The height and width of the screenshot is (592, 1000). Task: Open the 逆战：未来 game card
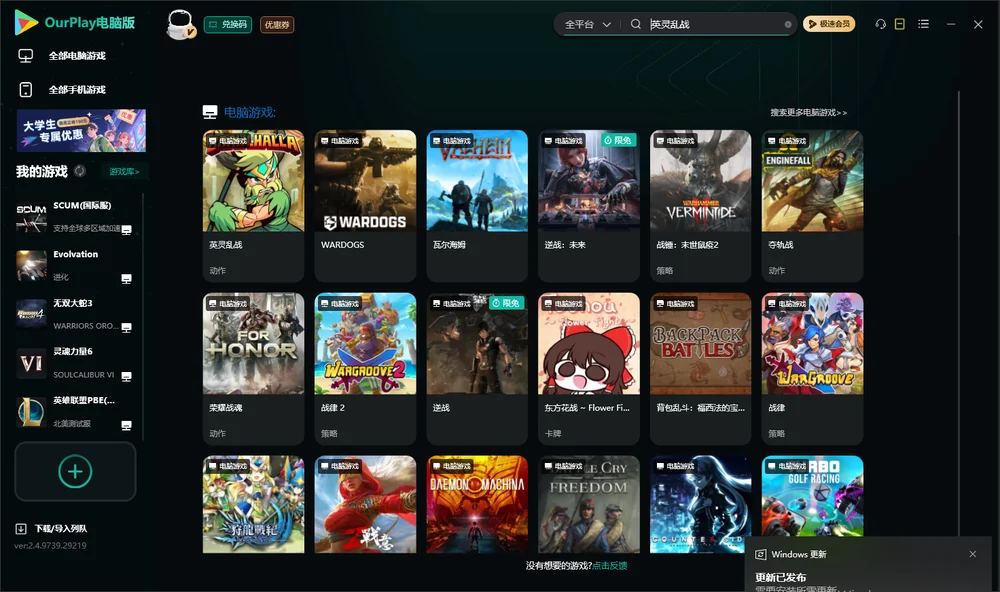(589, 206)
